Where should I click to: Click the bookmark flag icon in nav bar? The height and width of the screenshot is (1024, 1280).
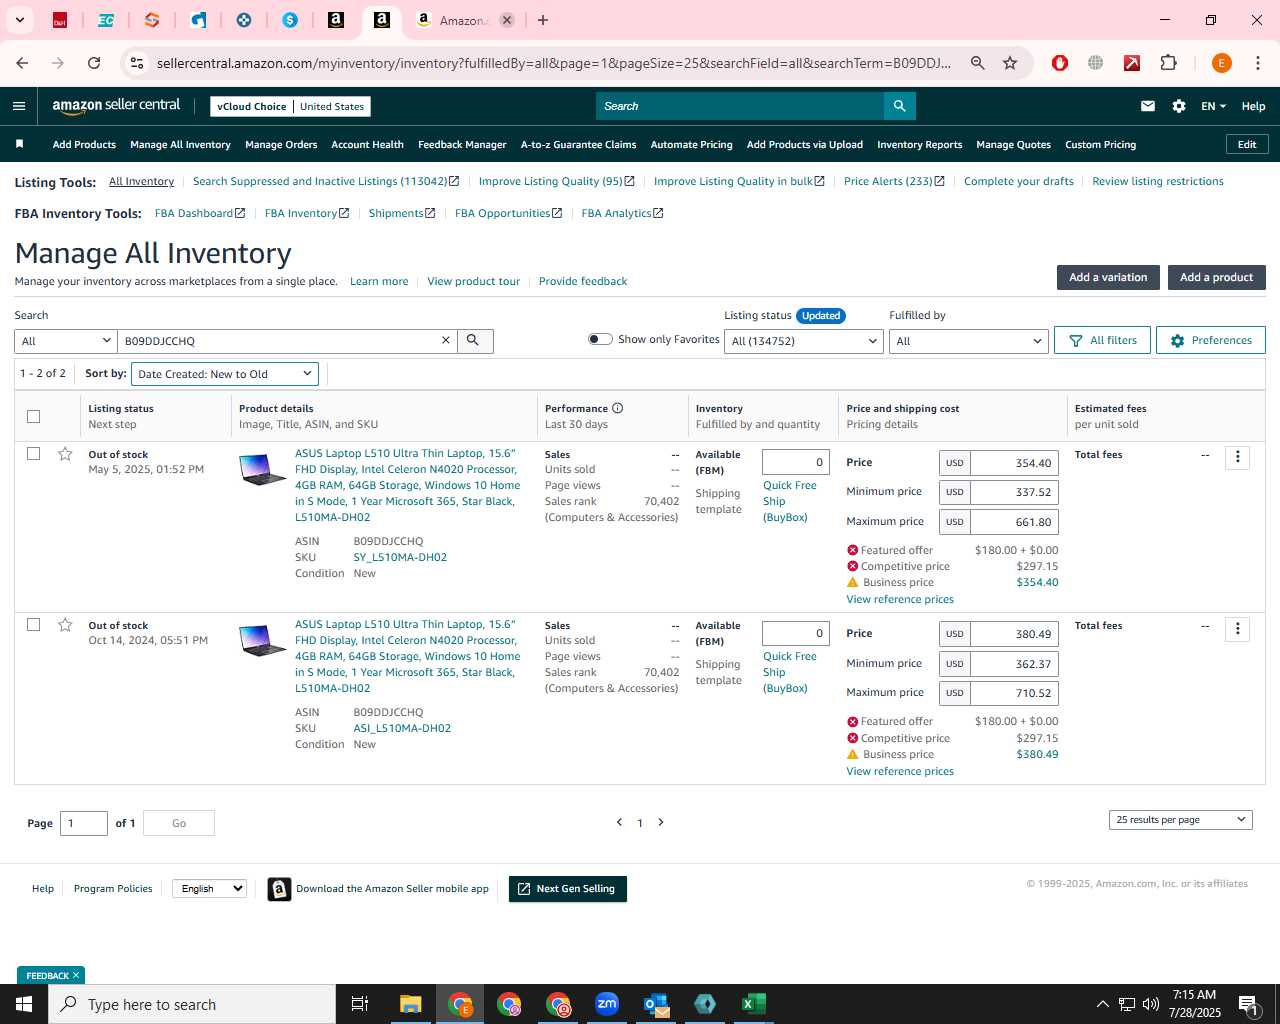pyautogui.click(x=19, y=145)
